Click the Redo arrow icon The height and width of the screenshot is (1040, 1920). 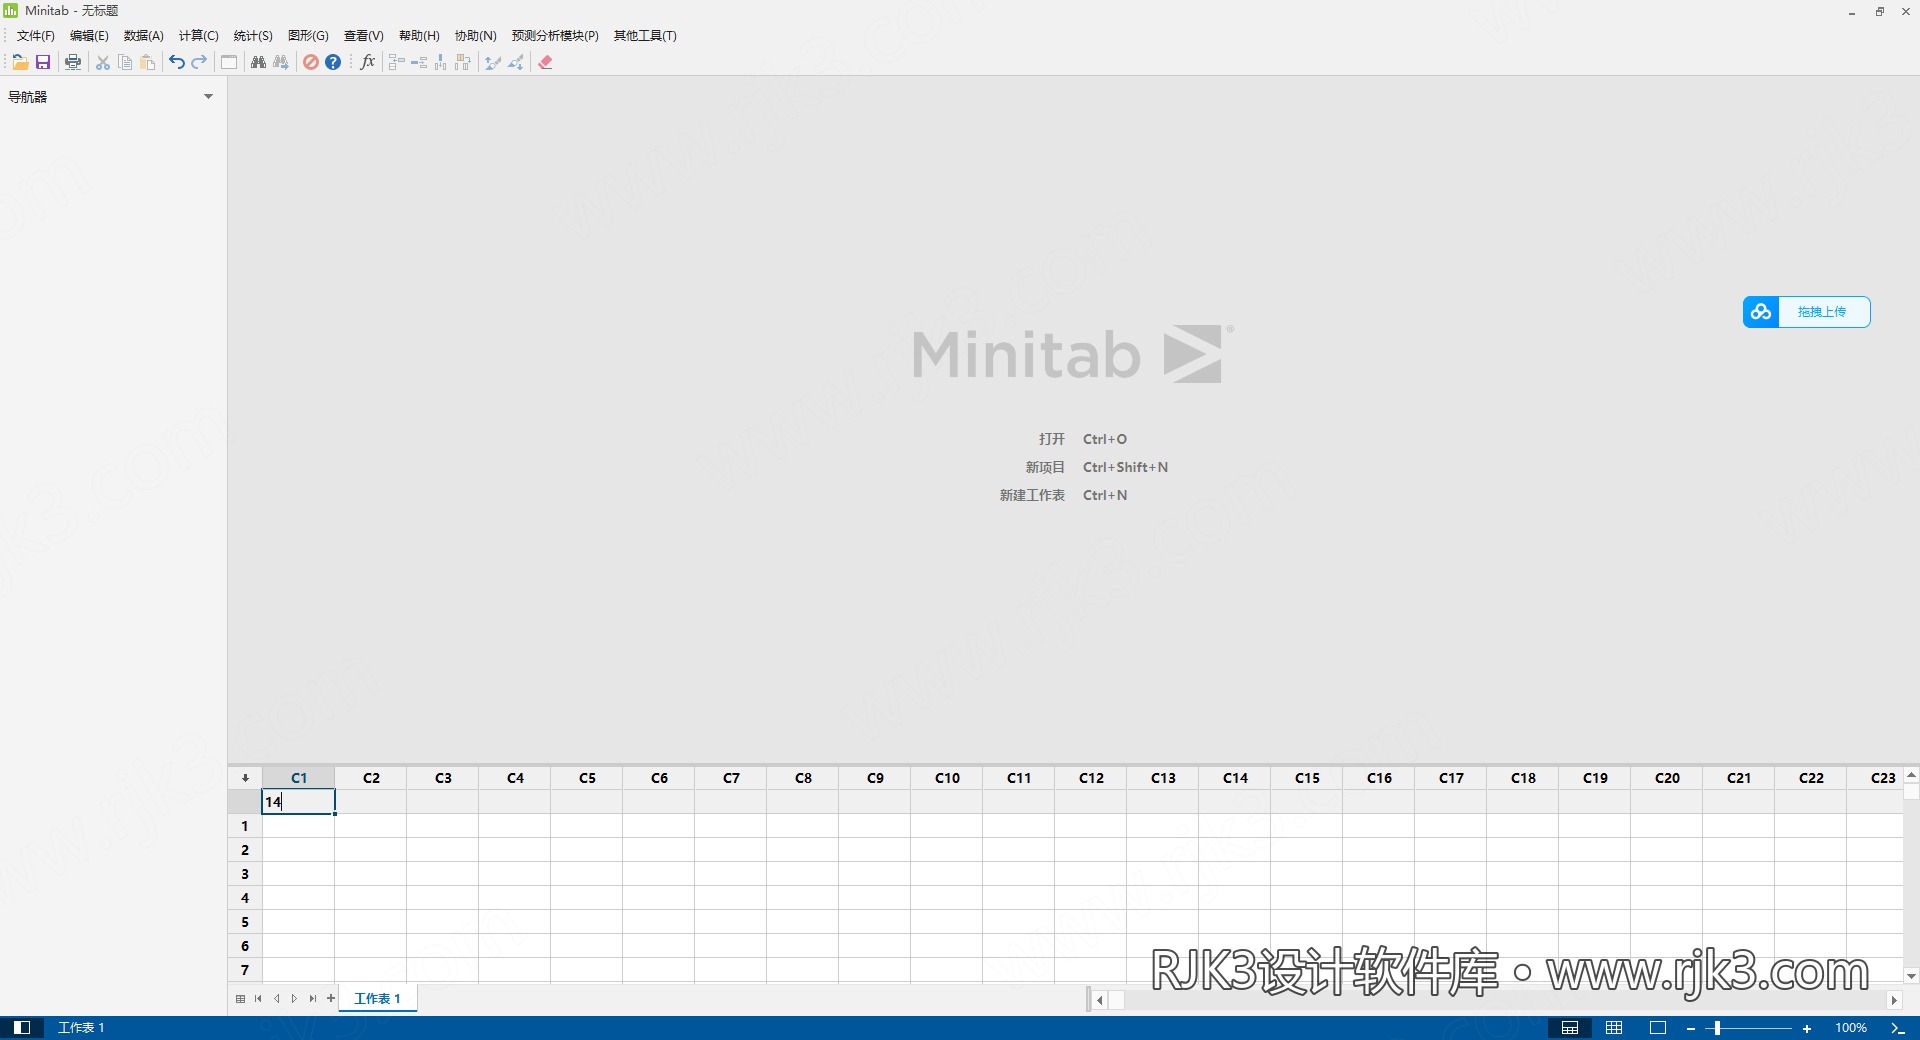point(199,62)
